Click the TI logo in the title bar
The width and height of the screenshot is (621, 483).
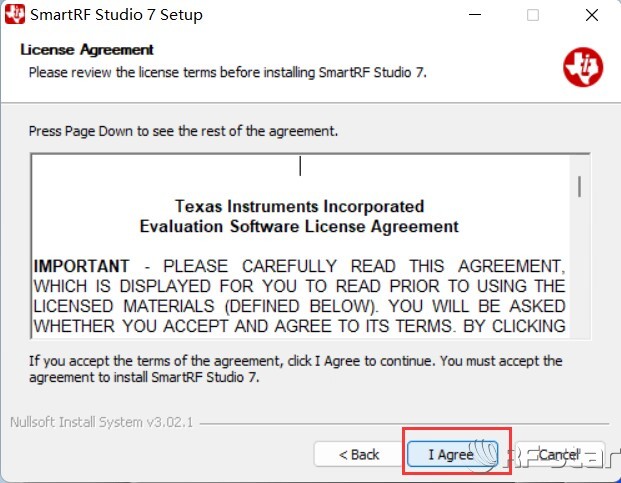(15, 15)
